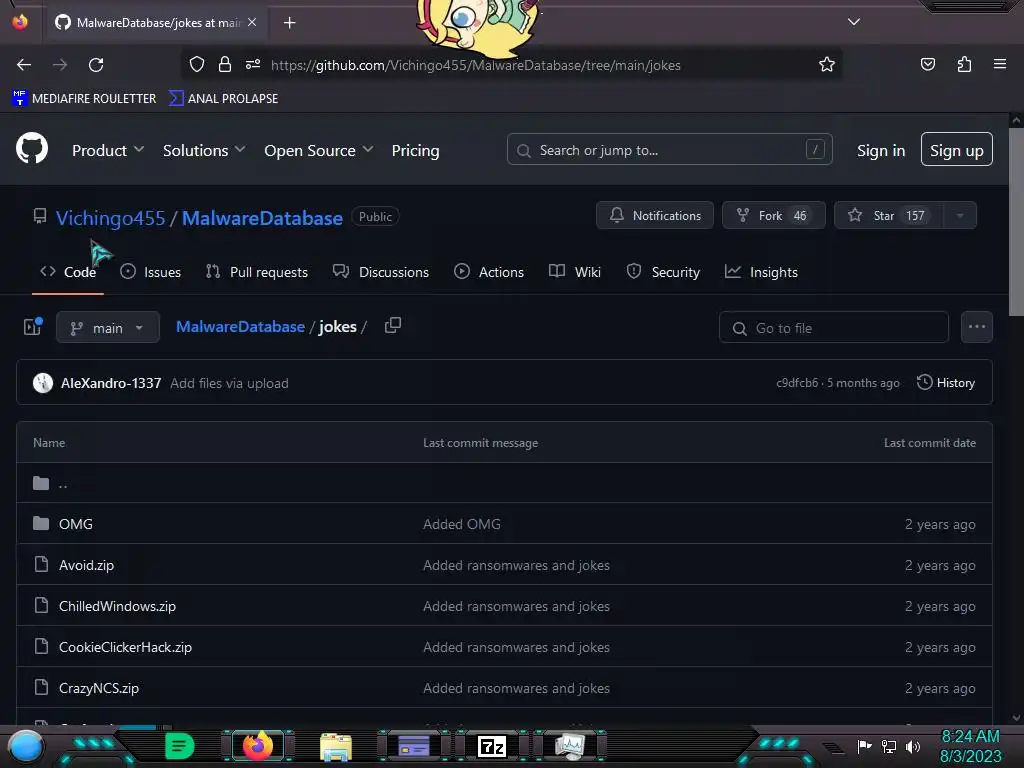
Task: Click the GitHub Octocat home logo
Action: click(32, 148)
